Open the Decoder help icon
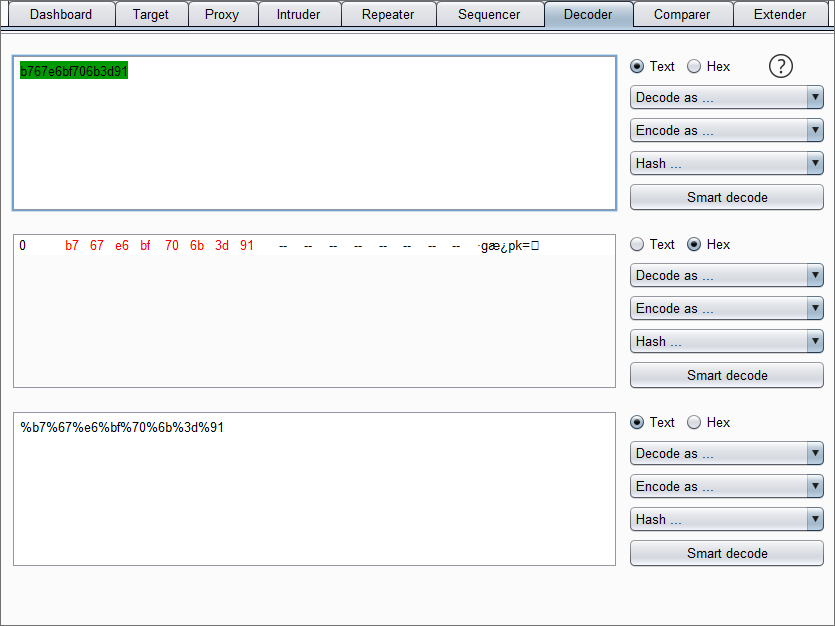Viewport: 835px width, 626px height. [x=781, y=66]
